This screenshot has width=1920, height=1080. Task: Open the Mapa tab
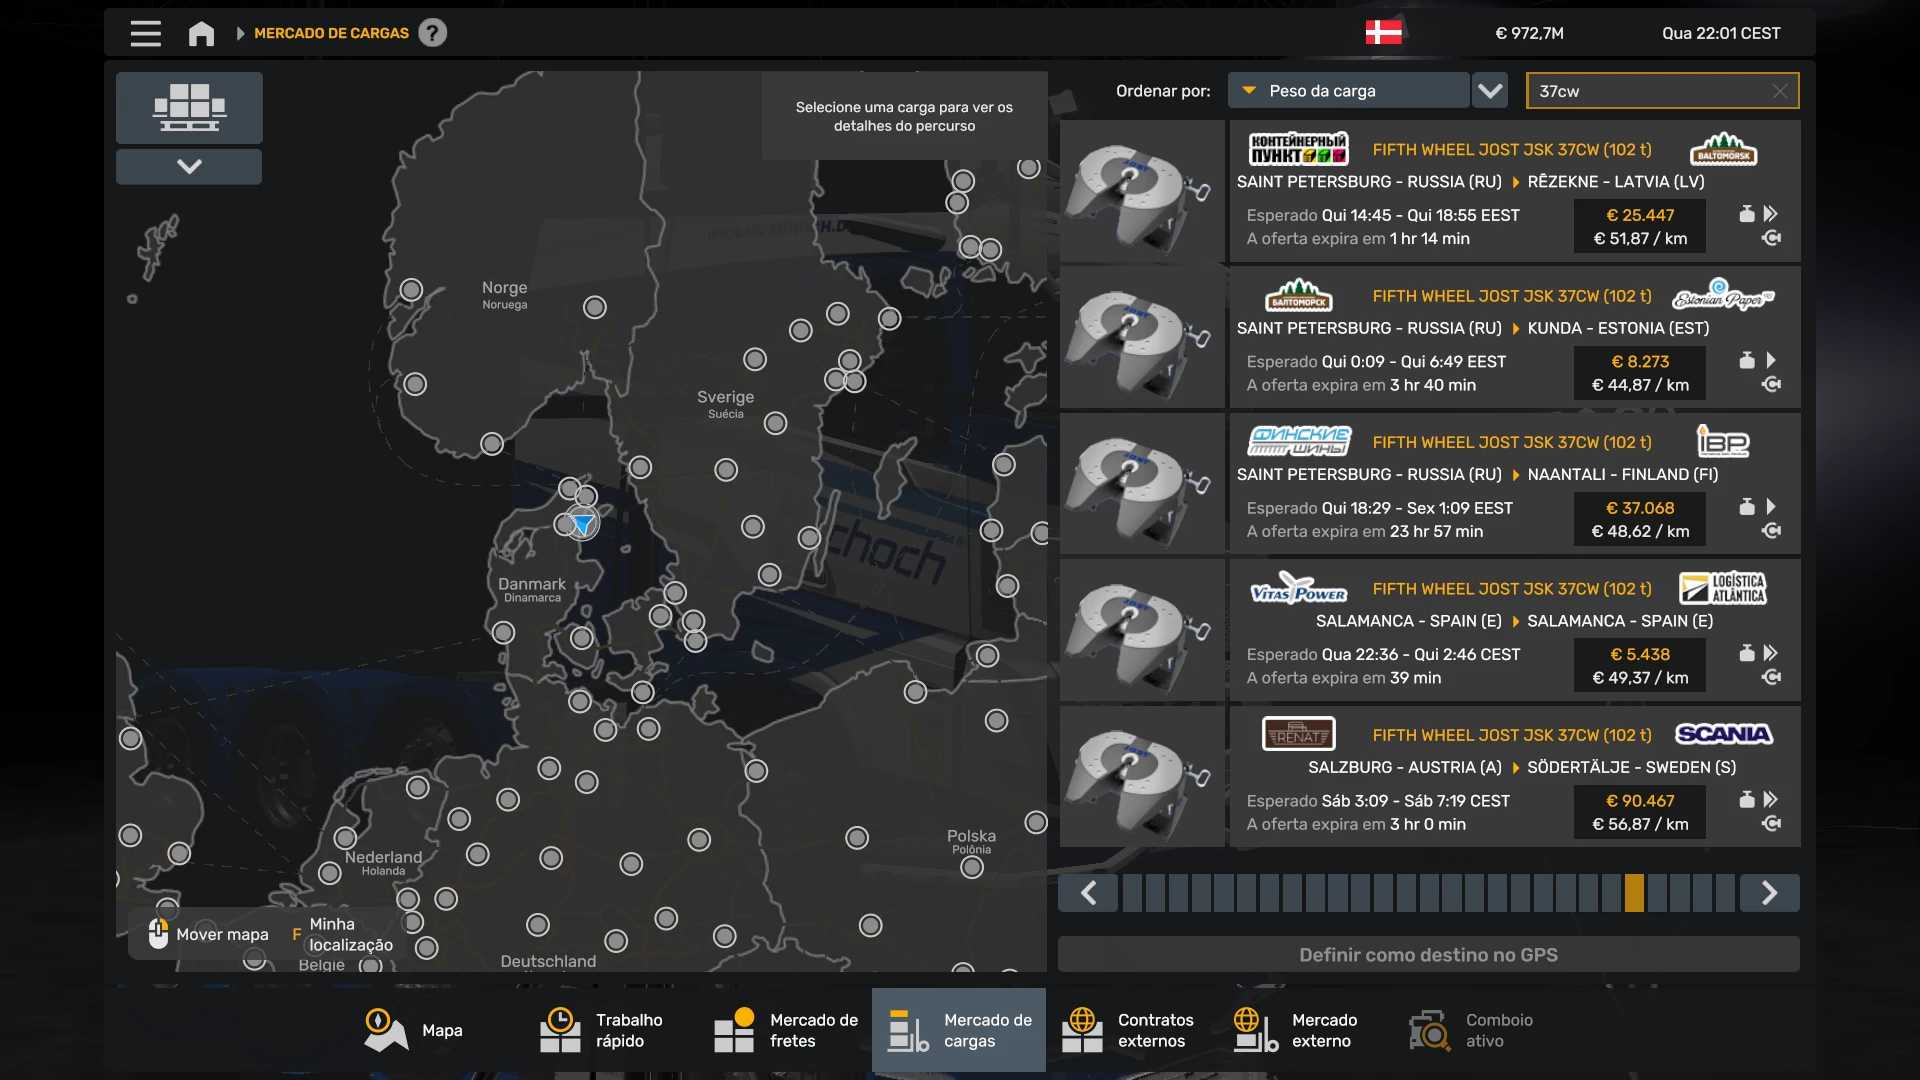[x=413, y=1030]
